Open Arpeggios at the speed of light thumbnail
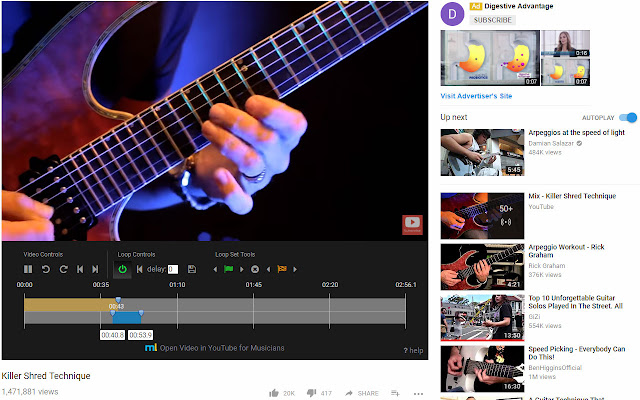Image resolution: width=640 pixels, height=400 pixels. [482, 153]
